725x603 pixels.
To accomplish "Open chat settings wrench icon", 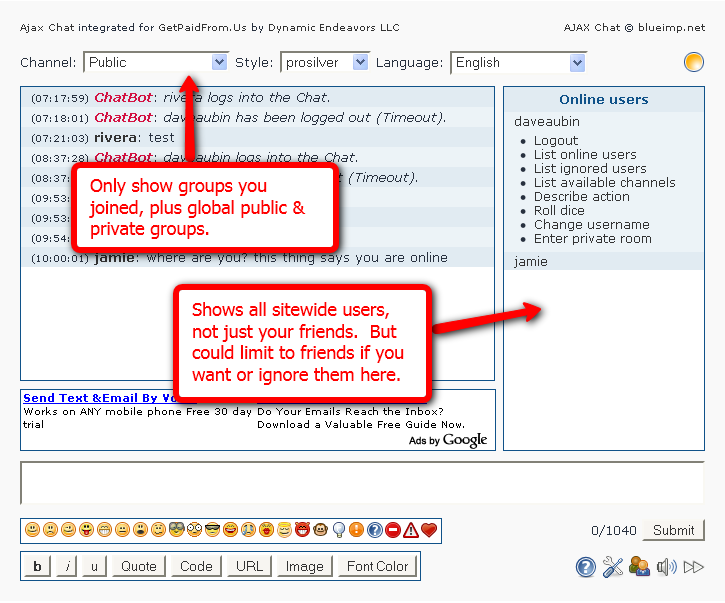I will (613, 567).
